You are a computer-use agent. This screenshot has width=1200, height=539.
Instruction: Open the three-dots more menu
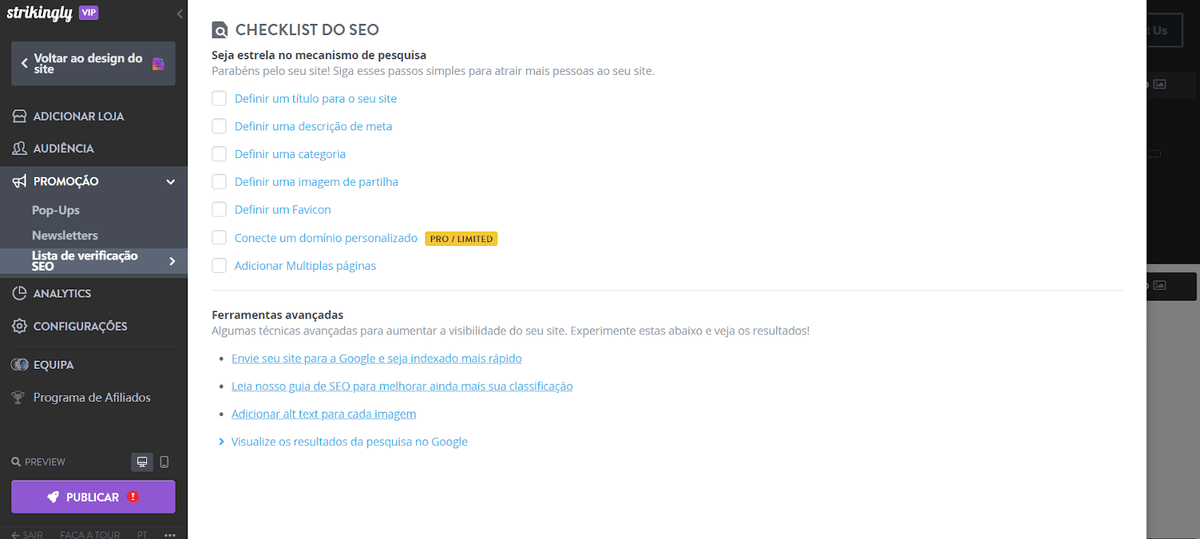(x=170, y=534)
